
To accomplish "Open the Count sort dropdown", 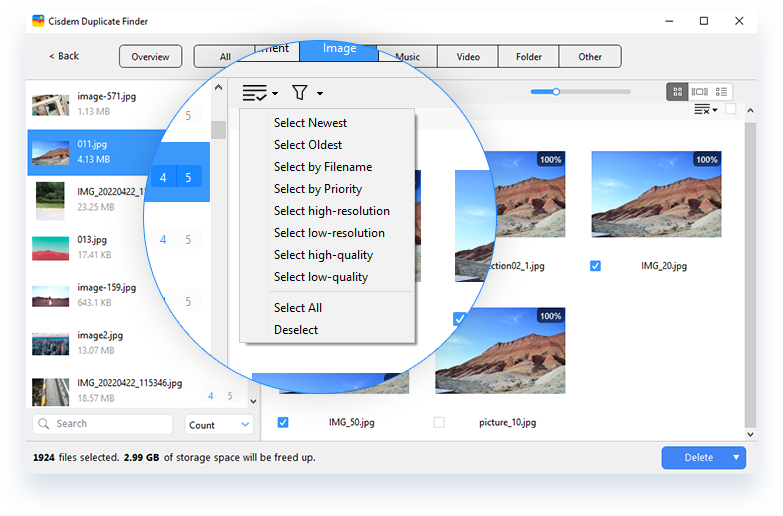I will click(x=218, y=425).
